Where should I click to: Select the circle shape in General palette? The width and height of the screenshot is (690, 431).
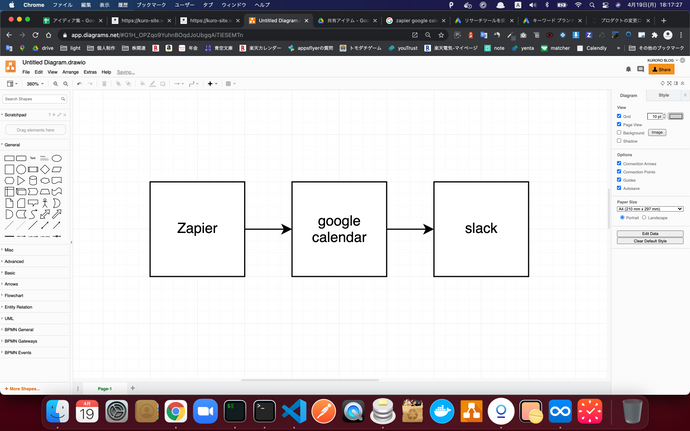coord(21,169)
